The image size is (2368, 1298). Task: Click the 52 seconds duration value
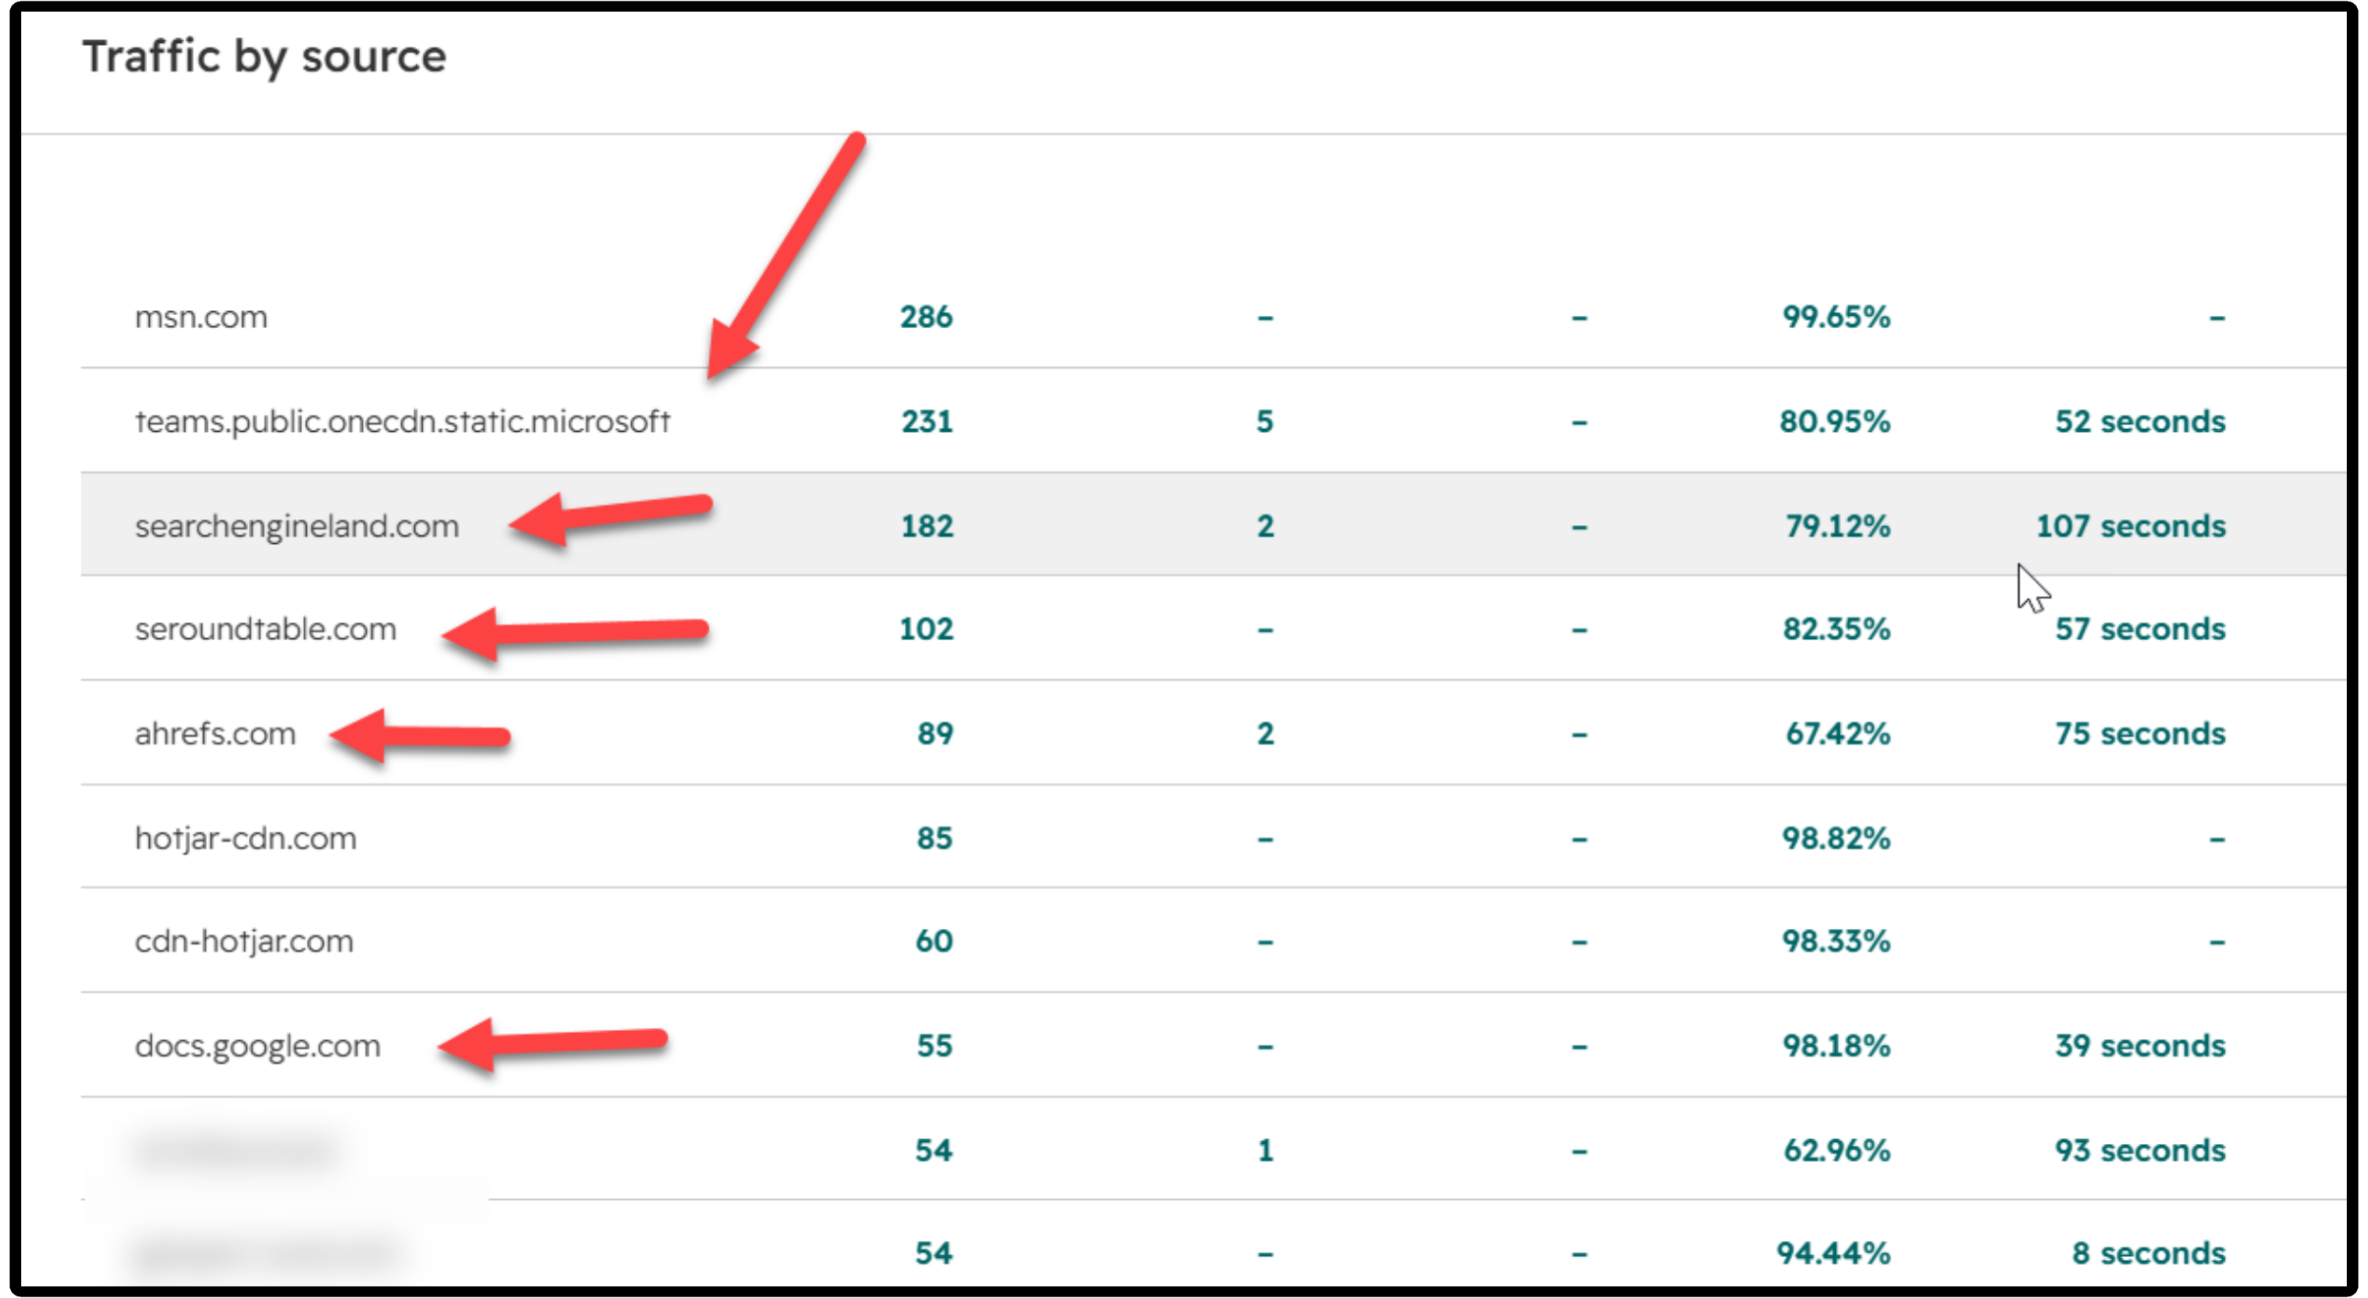click(x=2140, y=422)
